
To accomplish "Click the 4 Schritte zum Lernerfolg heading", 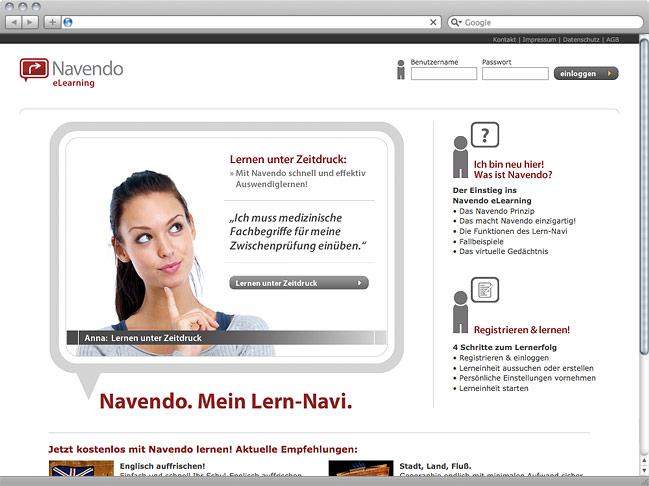I will [x=505, y=347].
